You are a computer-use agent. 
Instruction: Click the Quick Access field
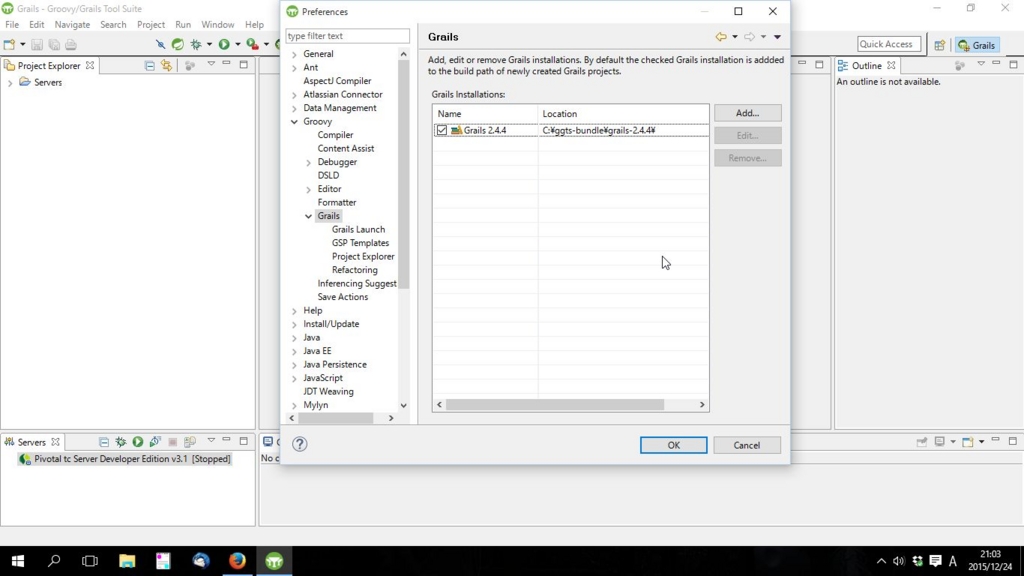[889, 44]
